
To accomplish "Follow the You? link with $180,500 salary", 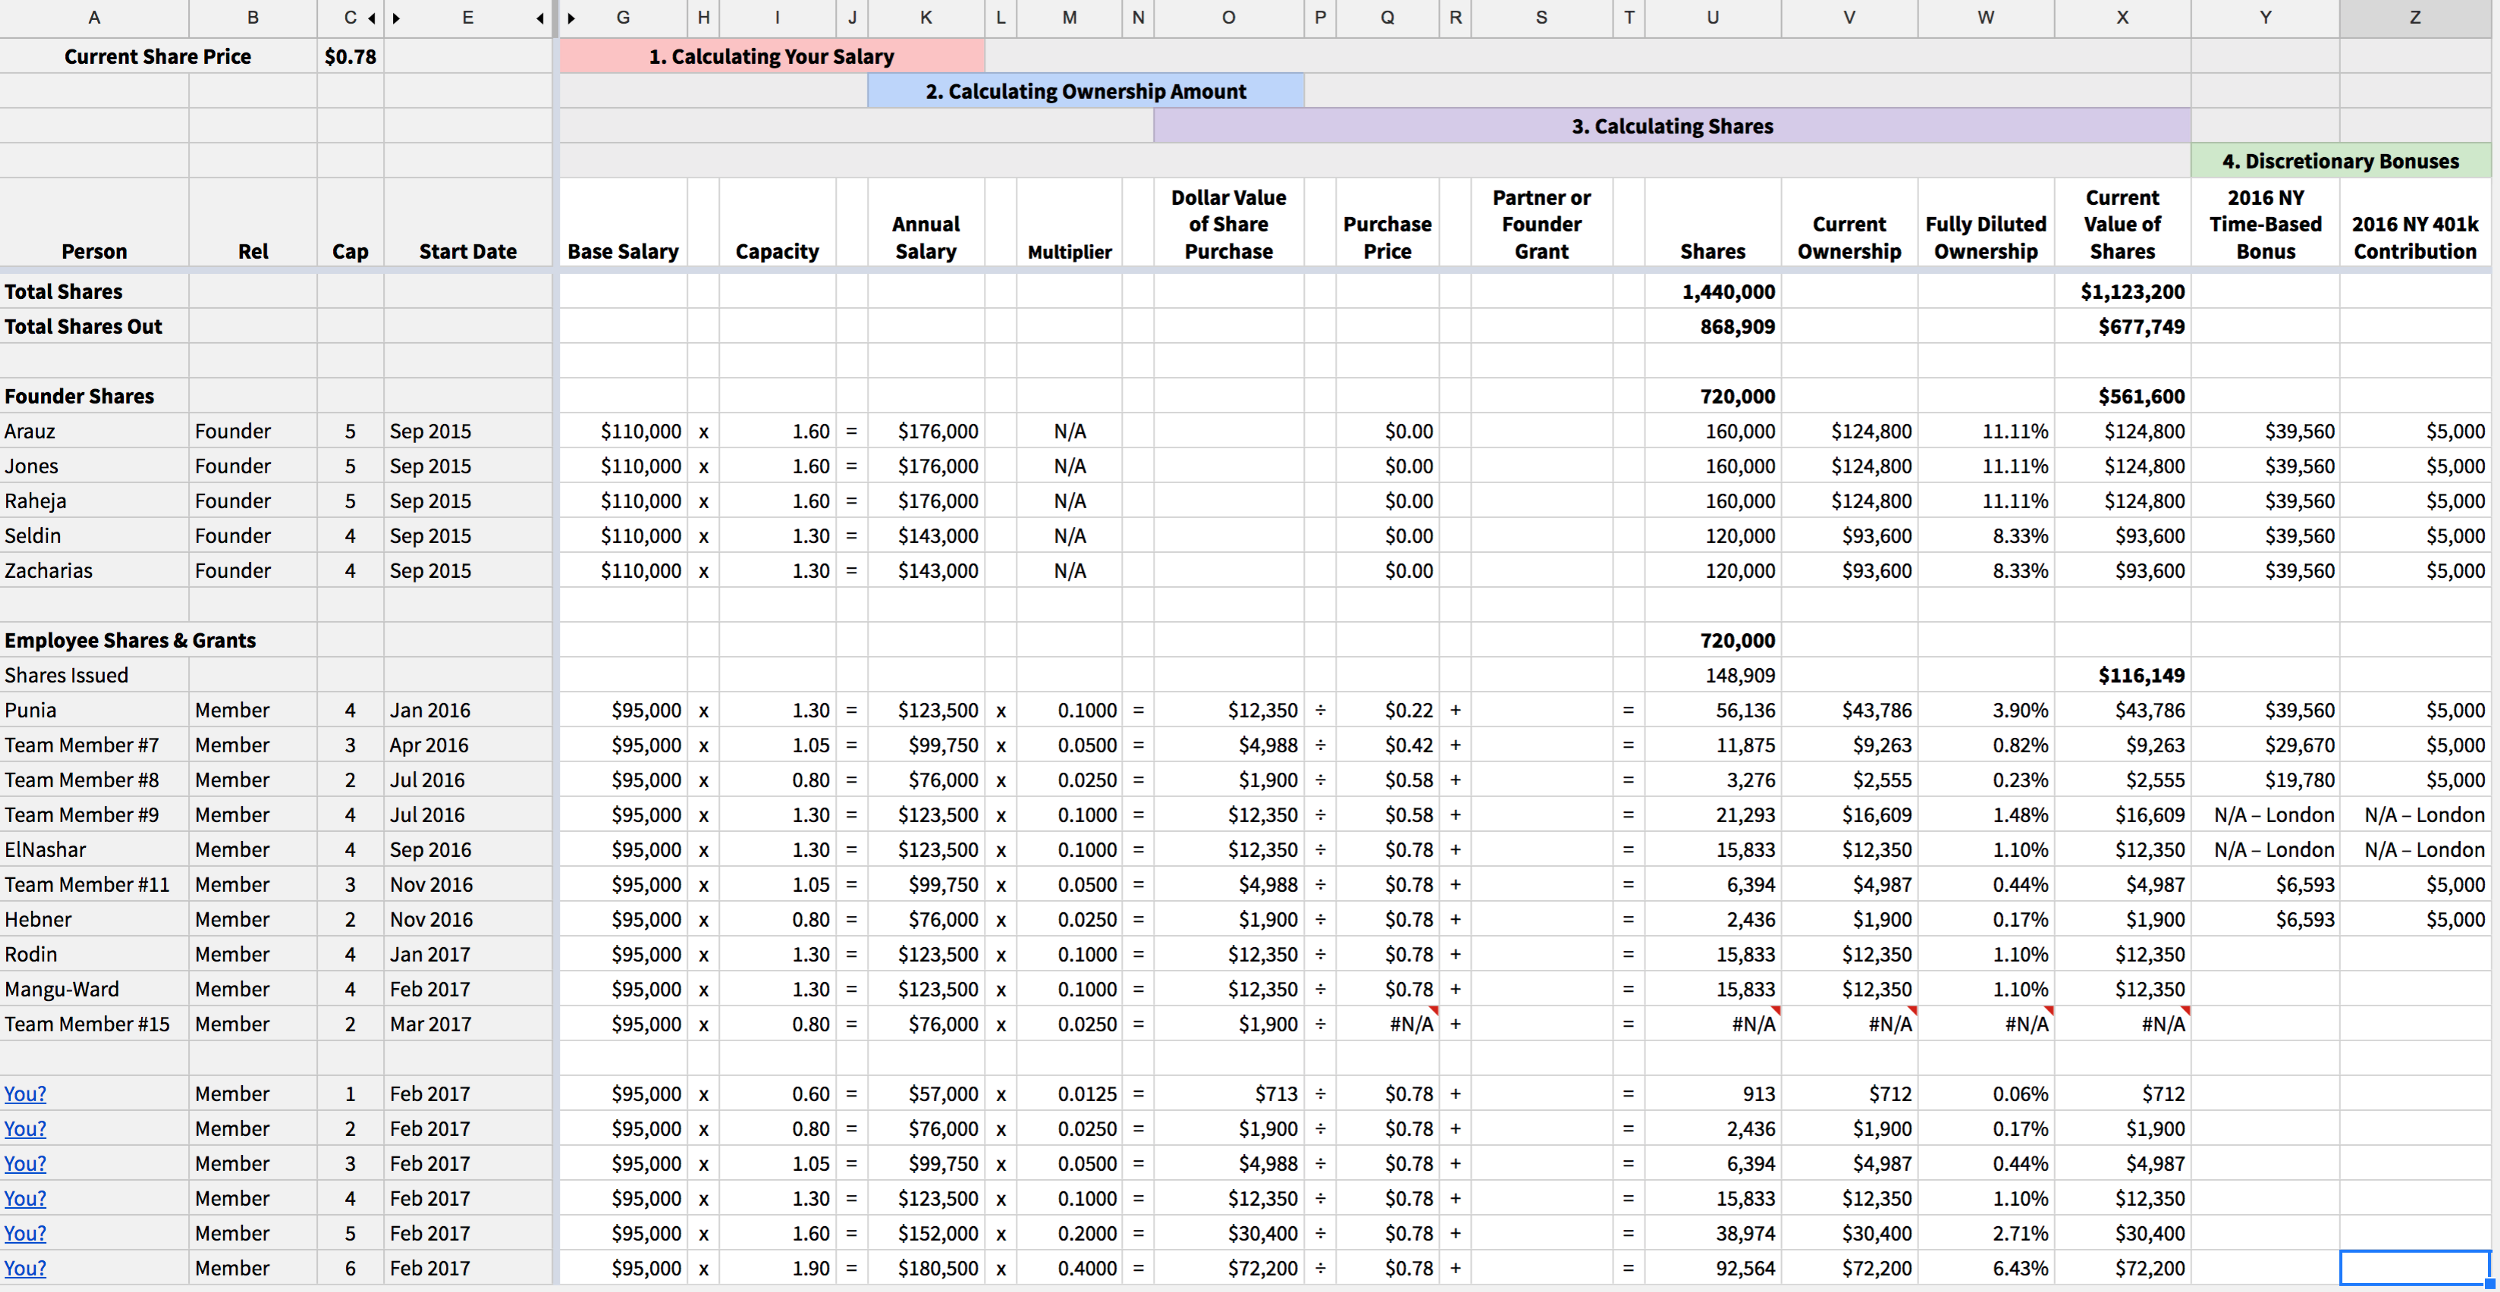I will pyautogui.click(x=25, y=1269).
